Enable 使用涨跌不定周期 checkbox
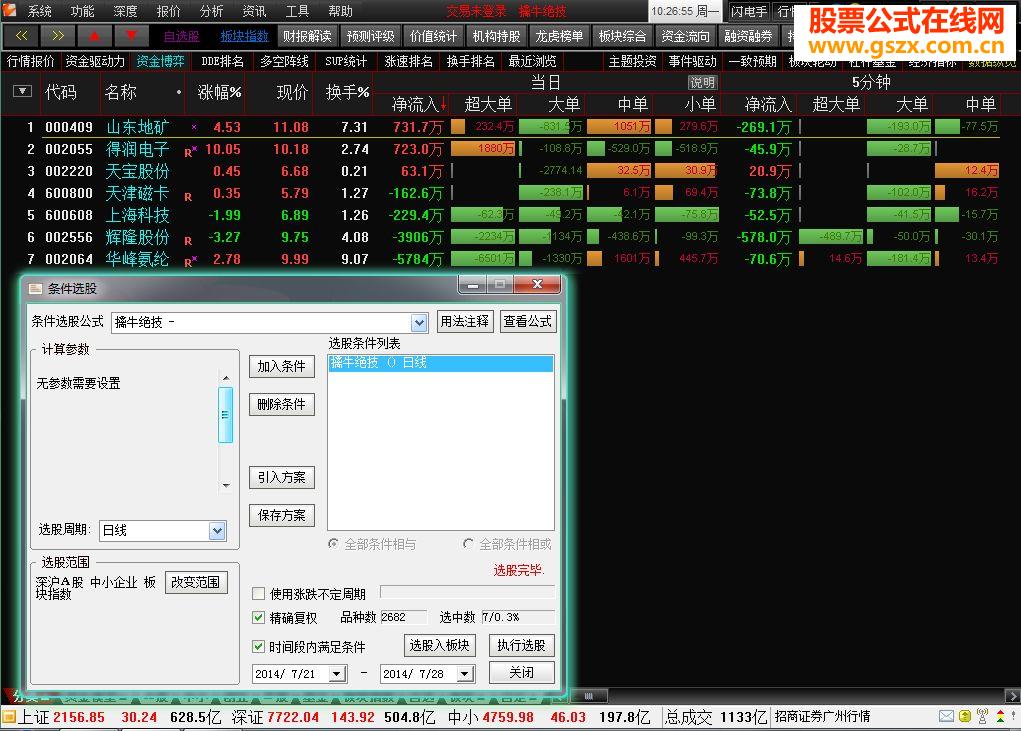The image size is (1021, 731). pos(259,594)
